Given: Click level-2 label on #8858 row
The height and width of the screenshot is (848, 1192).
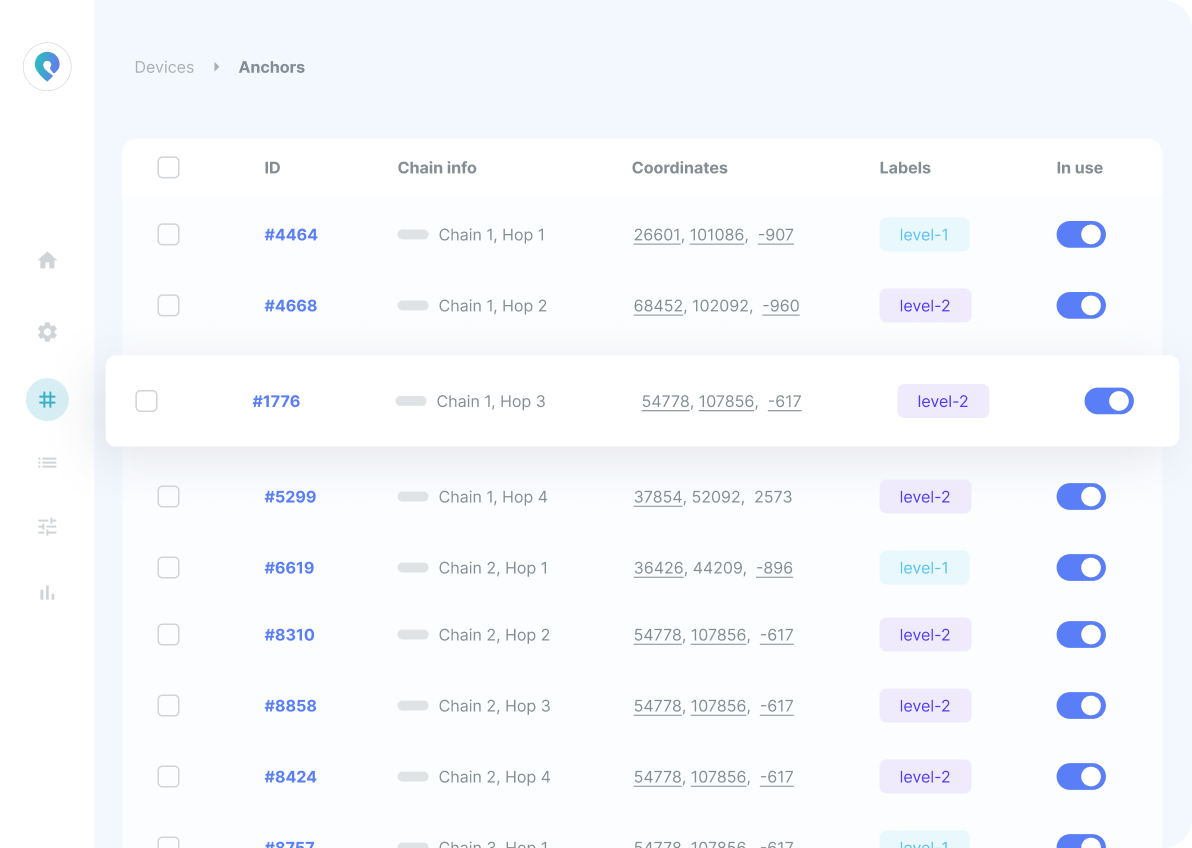Looking at the screenshot, I should pos(925,705).
